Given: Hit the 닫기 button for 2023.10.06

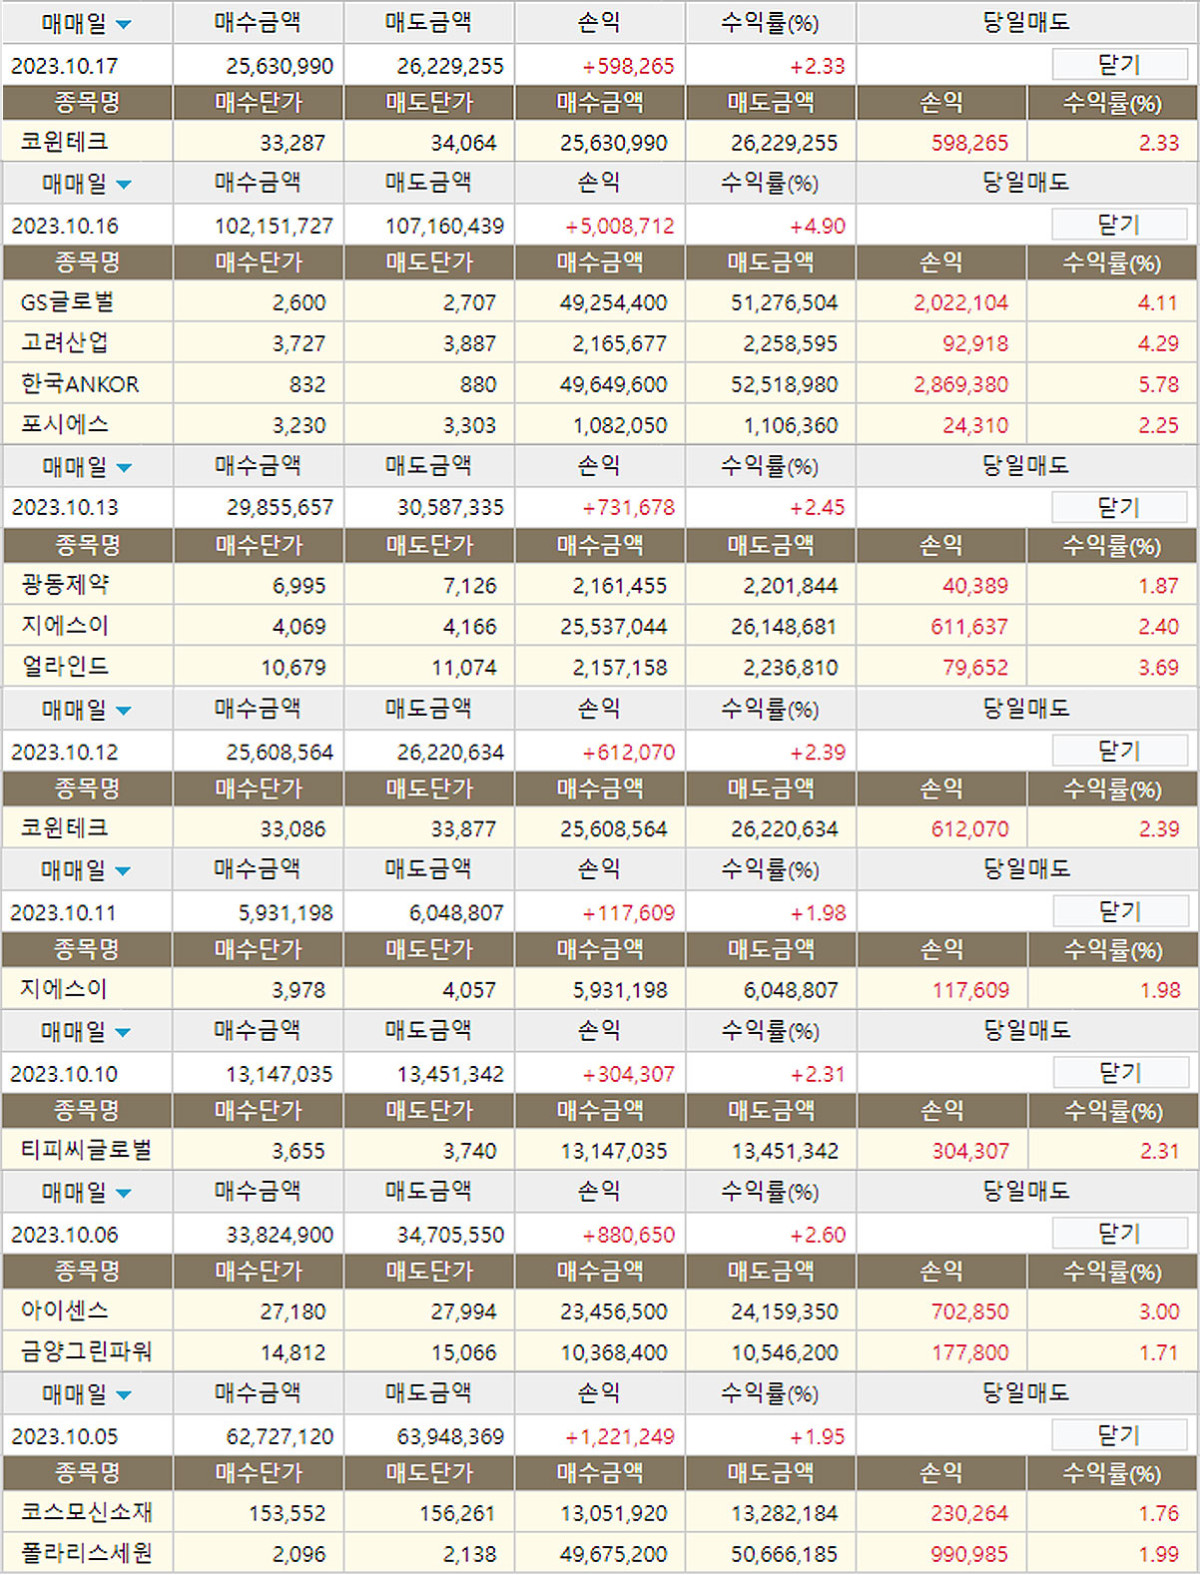Looking at the screenshot, I should pos(1119,1234).
